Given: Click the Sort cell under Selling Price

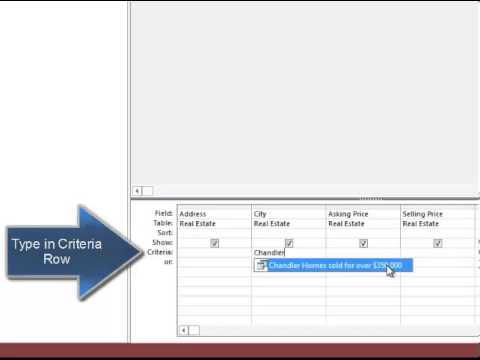Looking at the screenshot, I should pos(438,233).
